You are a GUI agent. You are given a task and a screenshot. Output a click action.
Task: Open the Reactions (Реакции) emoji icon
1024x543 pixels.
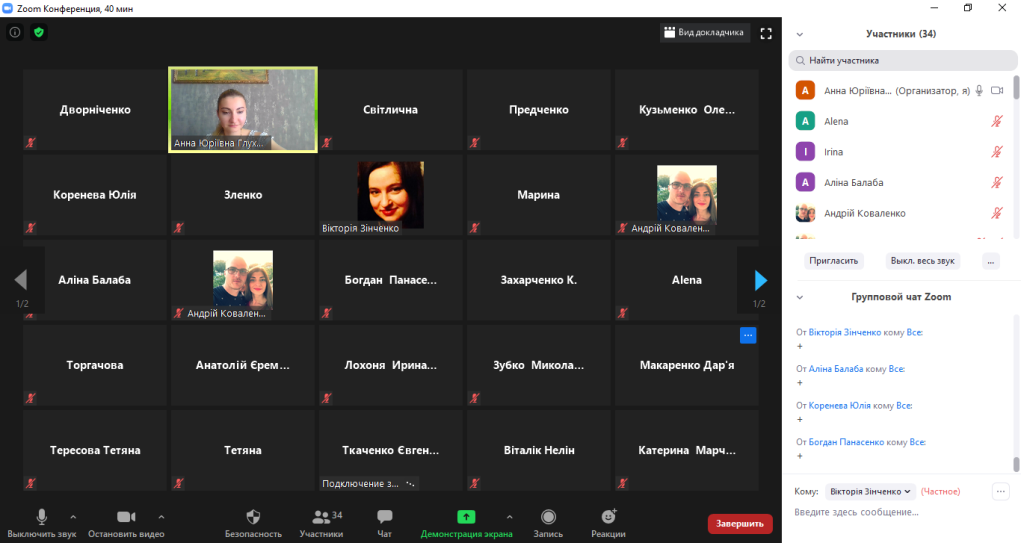coord(608,517)
